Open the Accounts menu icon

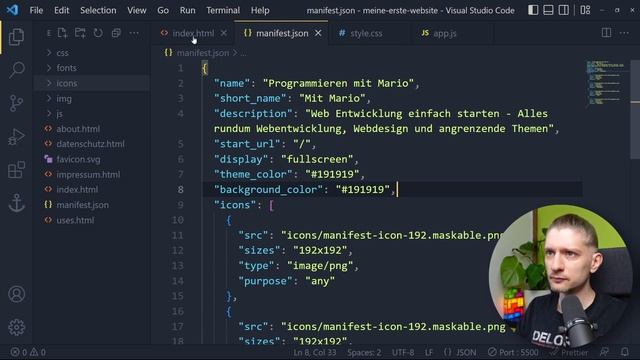16,294
